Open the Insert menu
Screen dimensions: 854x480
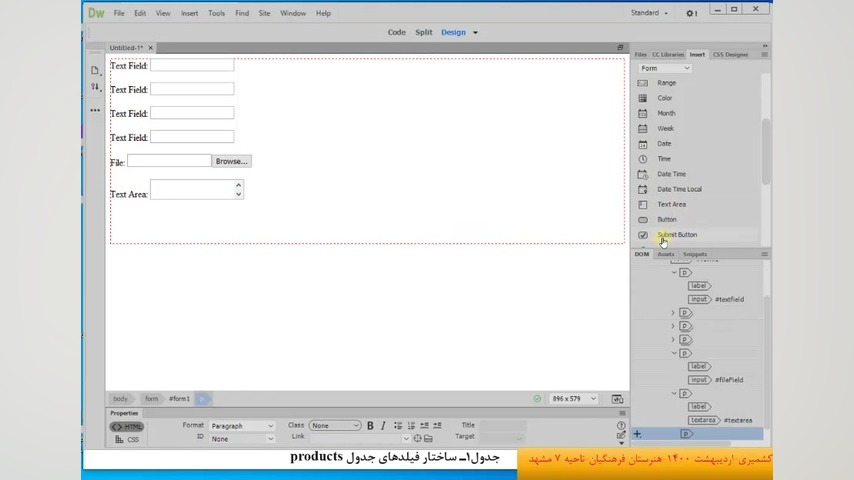pos(190,13)
